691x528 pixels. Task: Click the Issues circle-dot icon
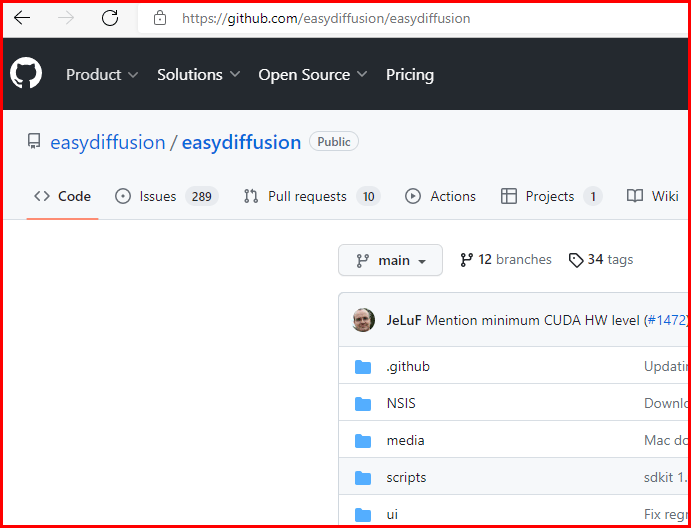(123, 196)
